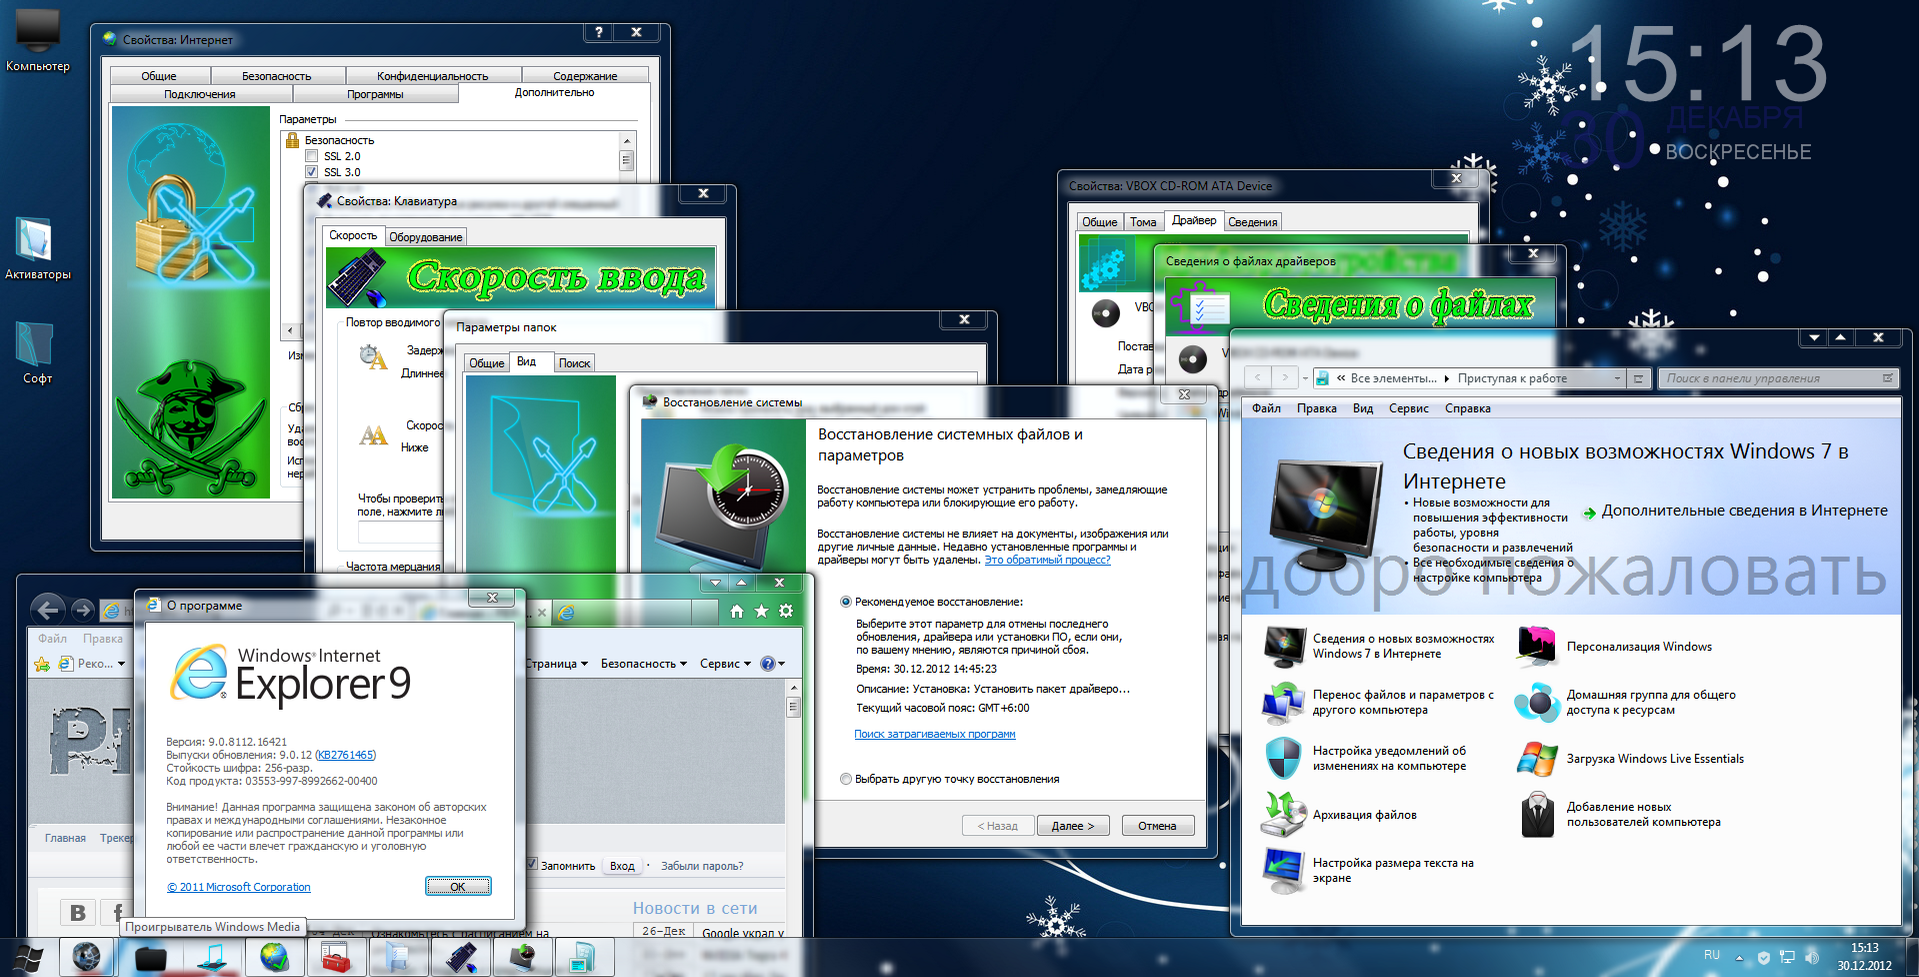
Task: Click the add new users suit icon
Action: [x=1537, y=814]
